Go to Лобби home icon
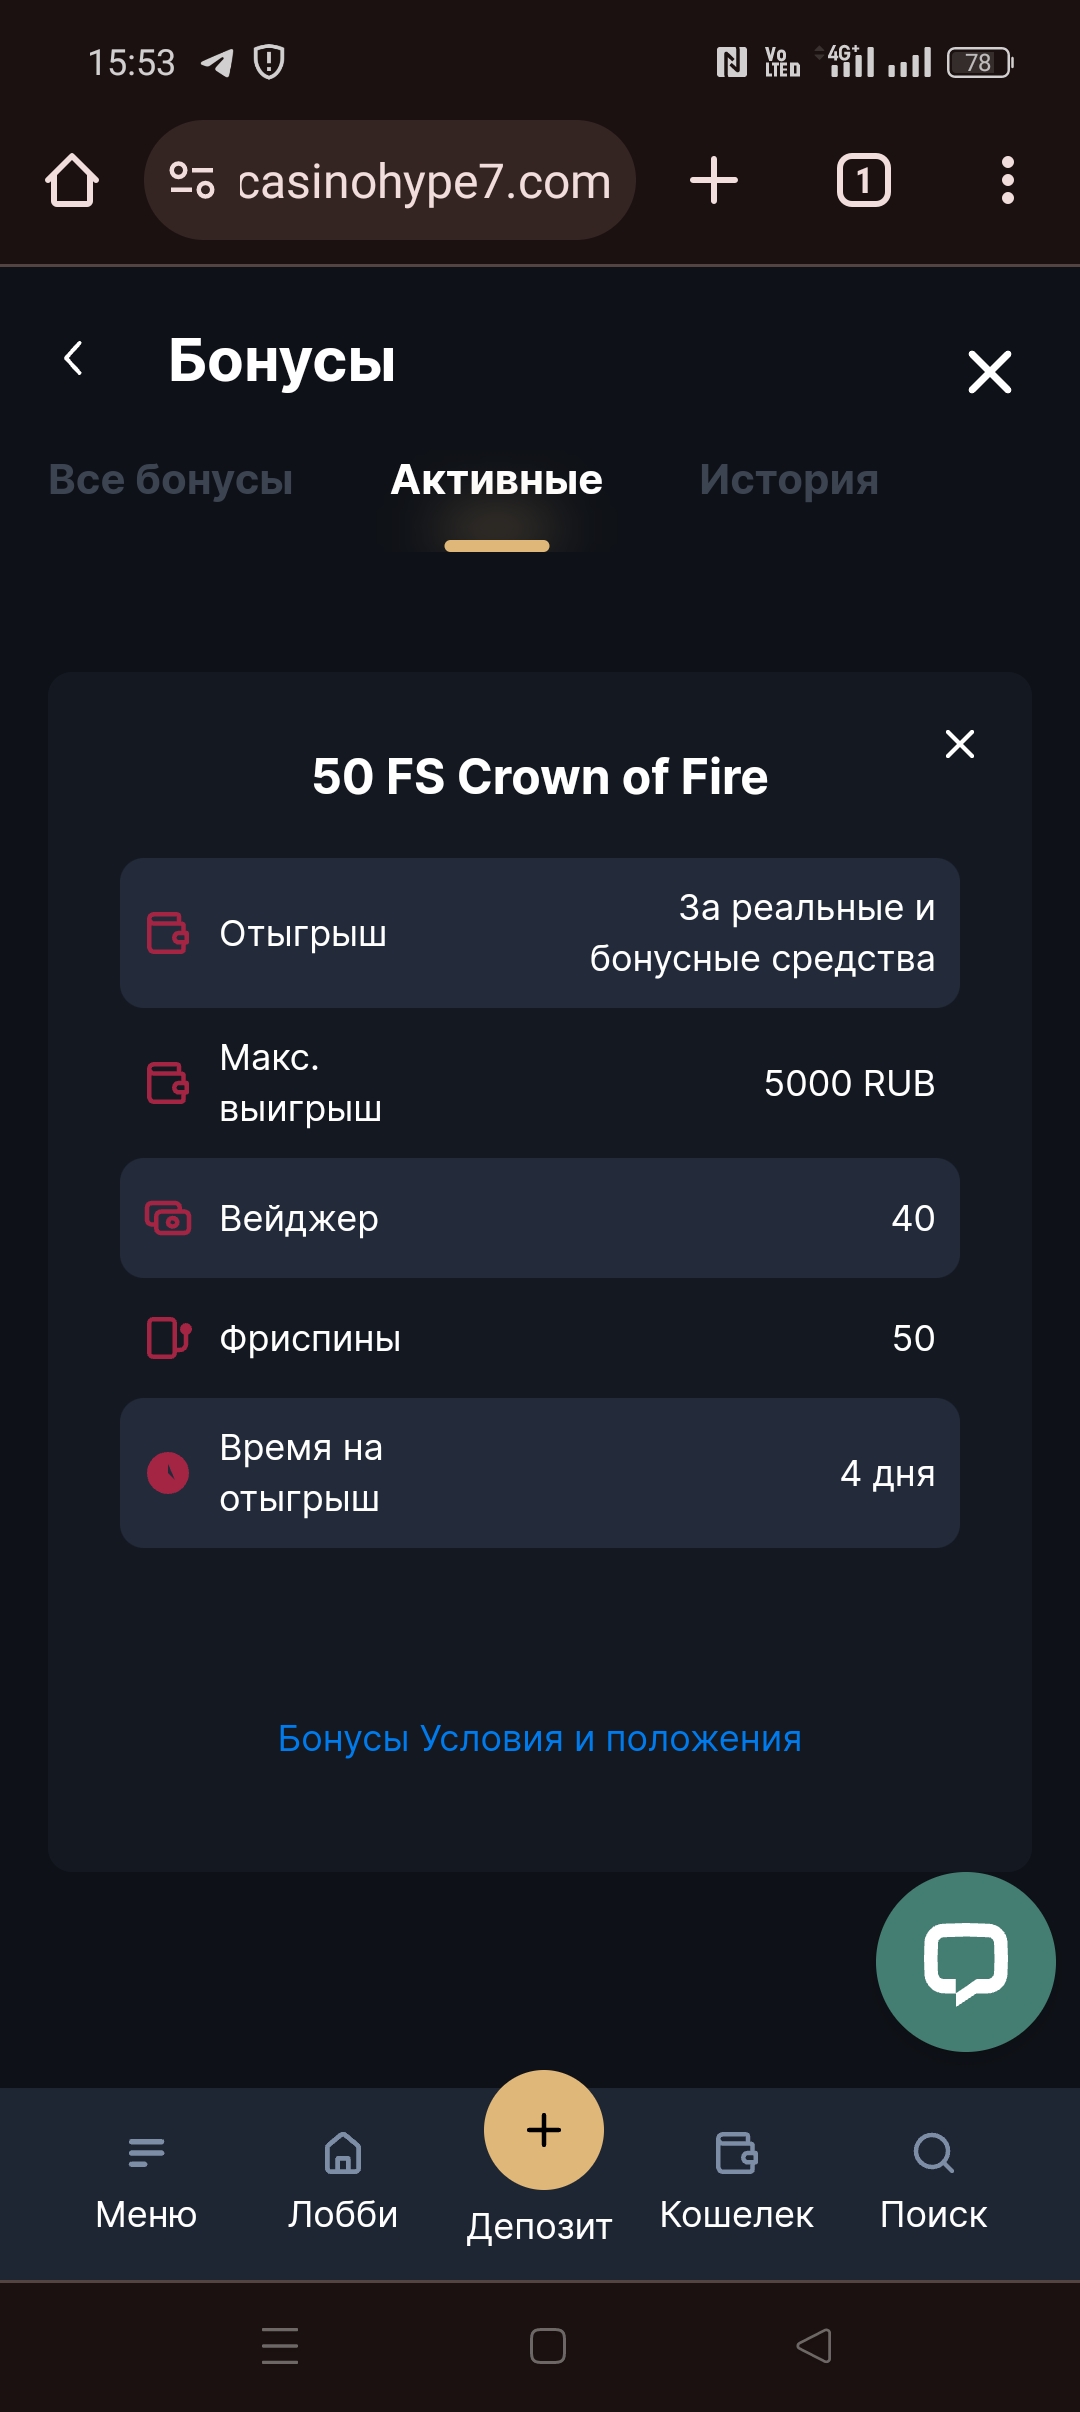This screenshot has width=1080, height=2412. (343, 2153)
